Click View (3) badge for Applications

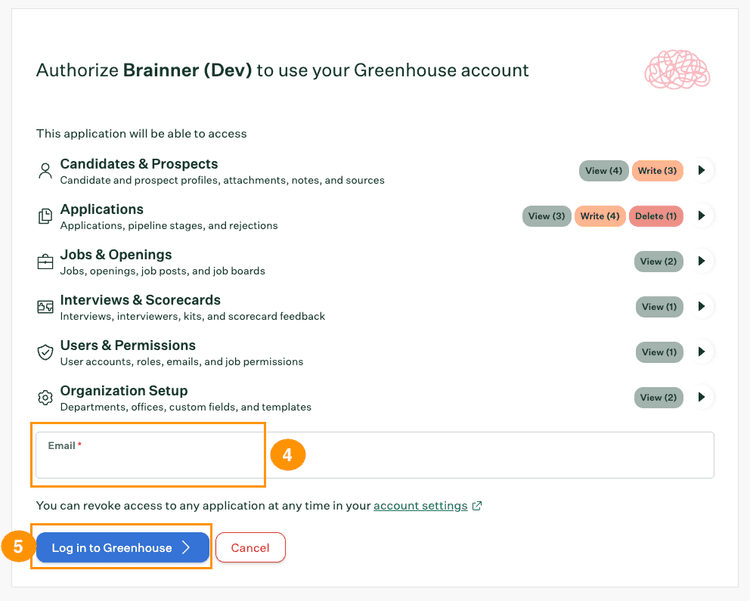(x=547, y=216)
